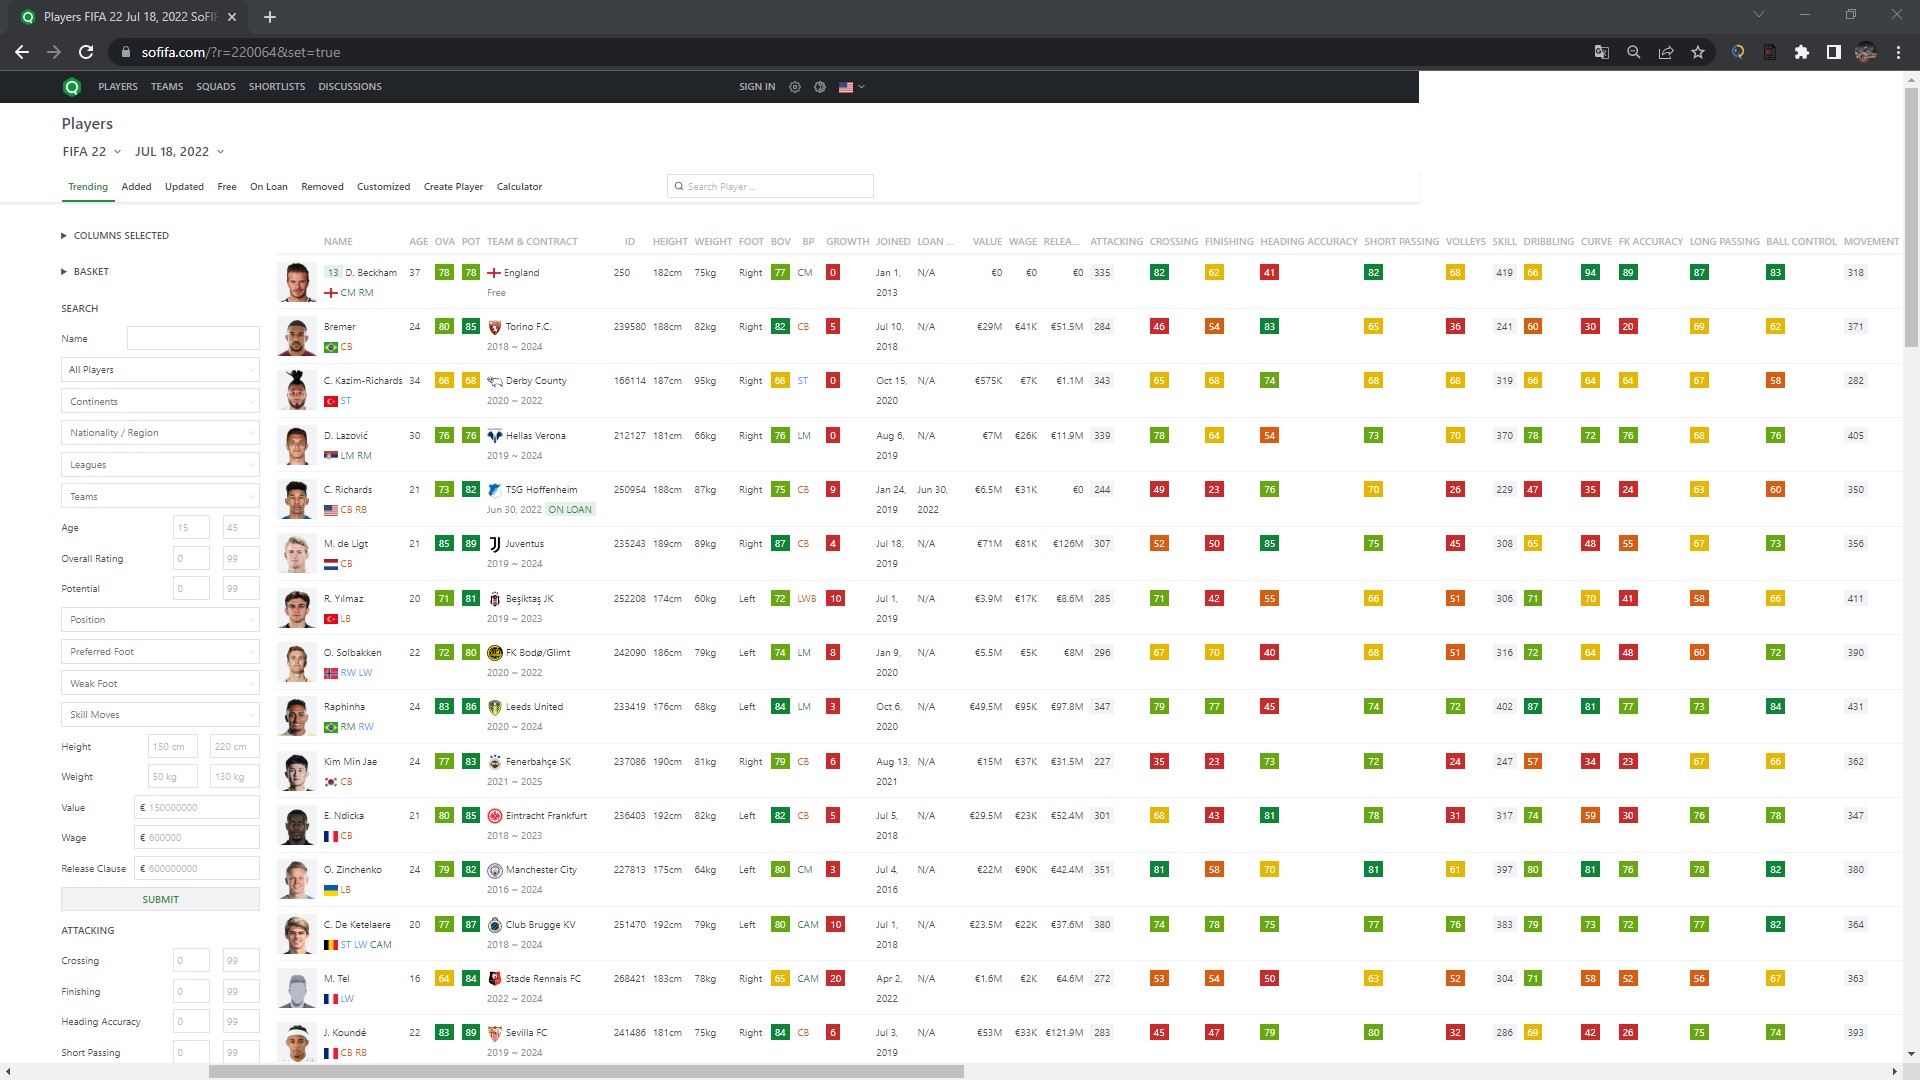This screenshot has width=1920, height=1080.
Task: Click the Hellas Verona club crest
Action: click(494, 436)
